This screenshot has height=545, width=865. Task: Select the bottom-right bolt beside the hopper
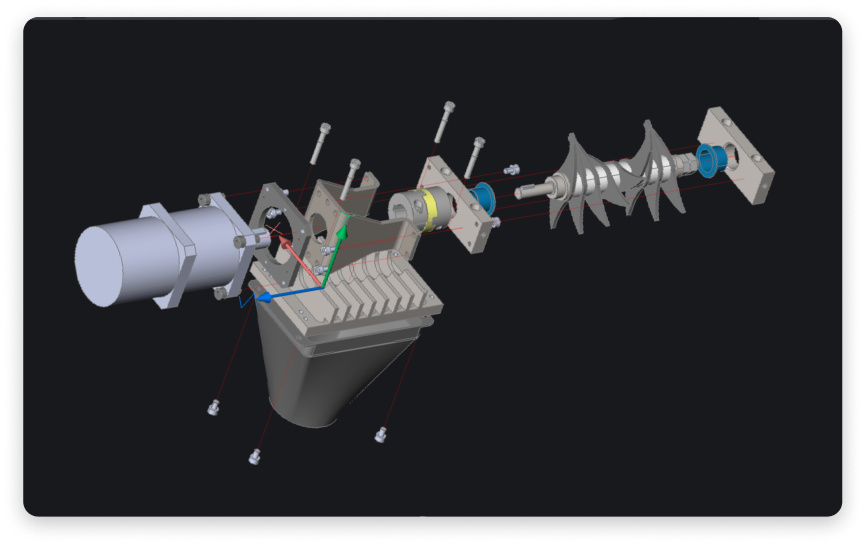pos(380,434)
